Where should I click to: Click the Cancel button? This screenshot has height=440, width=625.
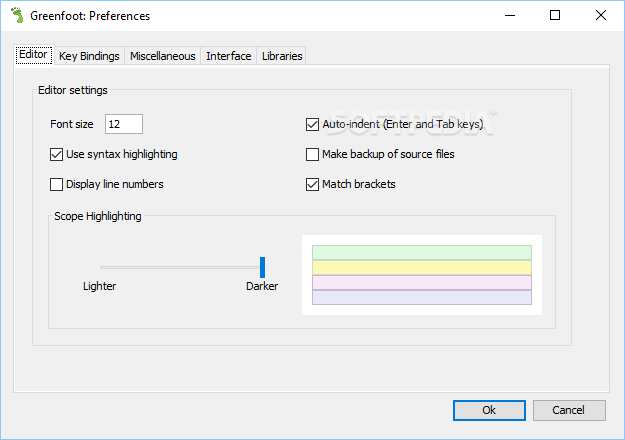pyautogui.click(x=569, y=410)
